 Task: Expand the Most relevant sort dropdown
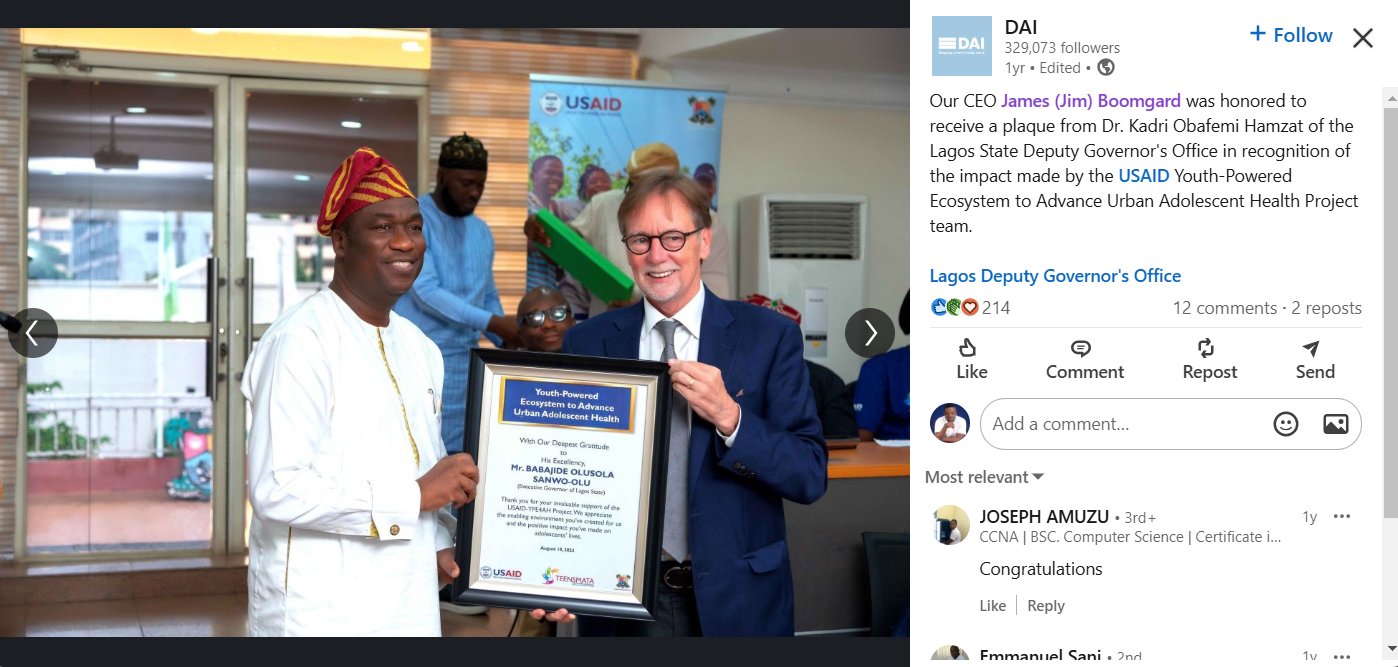984,477
